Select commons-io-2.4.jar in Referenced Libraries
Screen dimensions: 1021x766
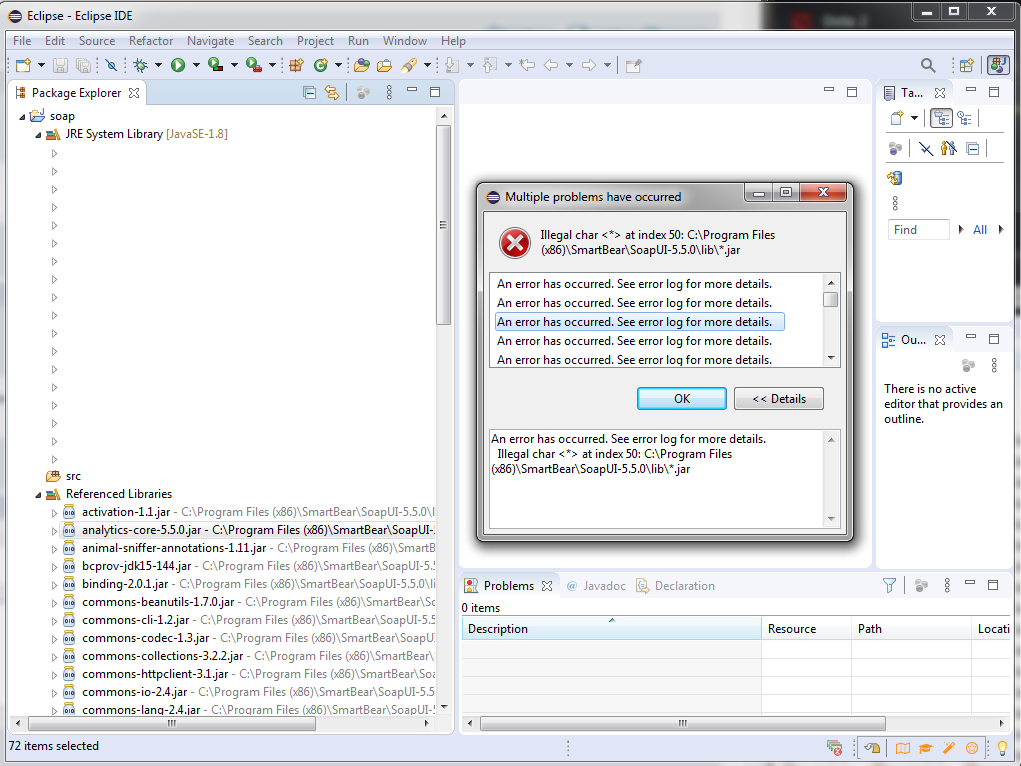tap(134, 692)
